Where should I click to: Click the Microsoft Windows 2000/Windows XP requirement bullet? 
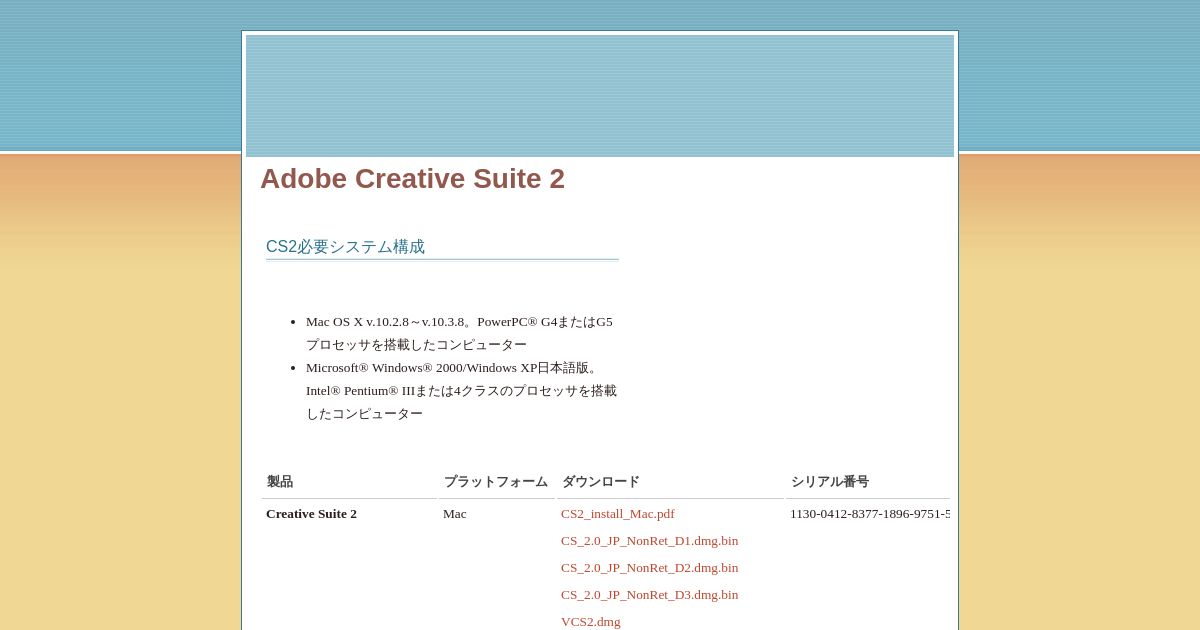[x=461, y=391]
